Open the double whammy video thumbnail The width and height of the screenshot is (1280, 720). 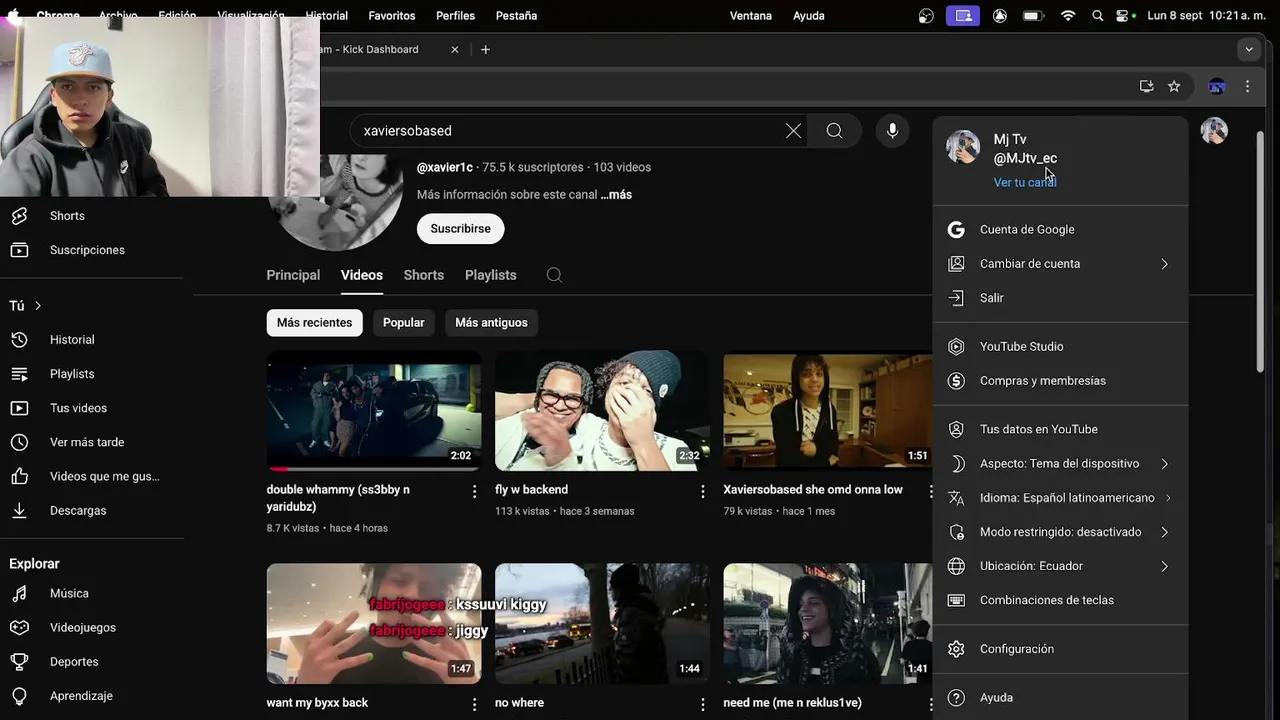[374, 411]
